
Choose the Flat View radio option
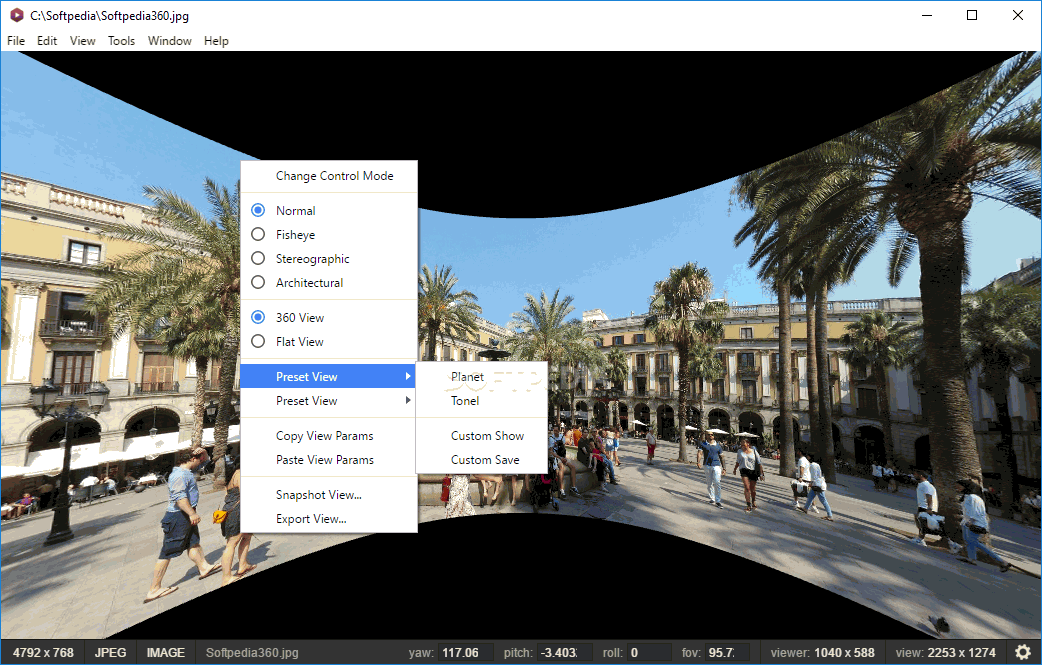[x=258, y=341]
